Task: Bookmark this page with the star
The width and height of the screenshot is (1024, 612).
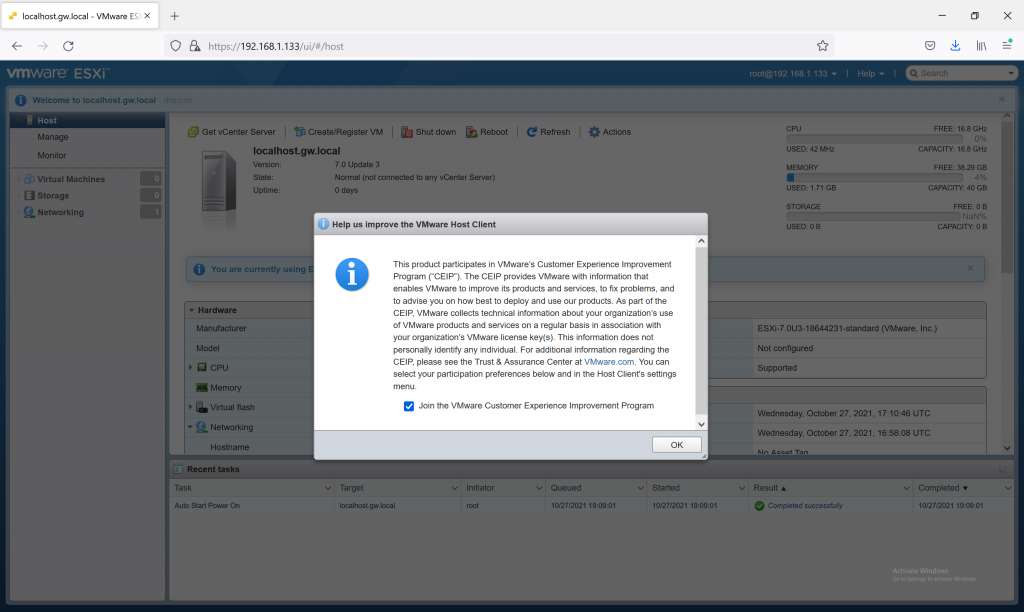Action: 822,46
